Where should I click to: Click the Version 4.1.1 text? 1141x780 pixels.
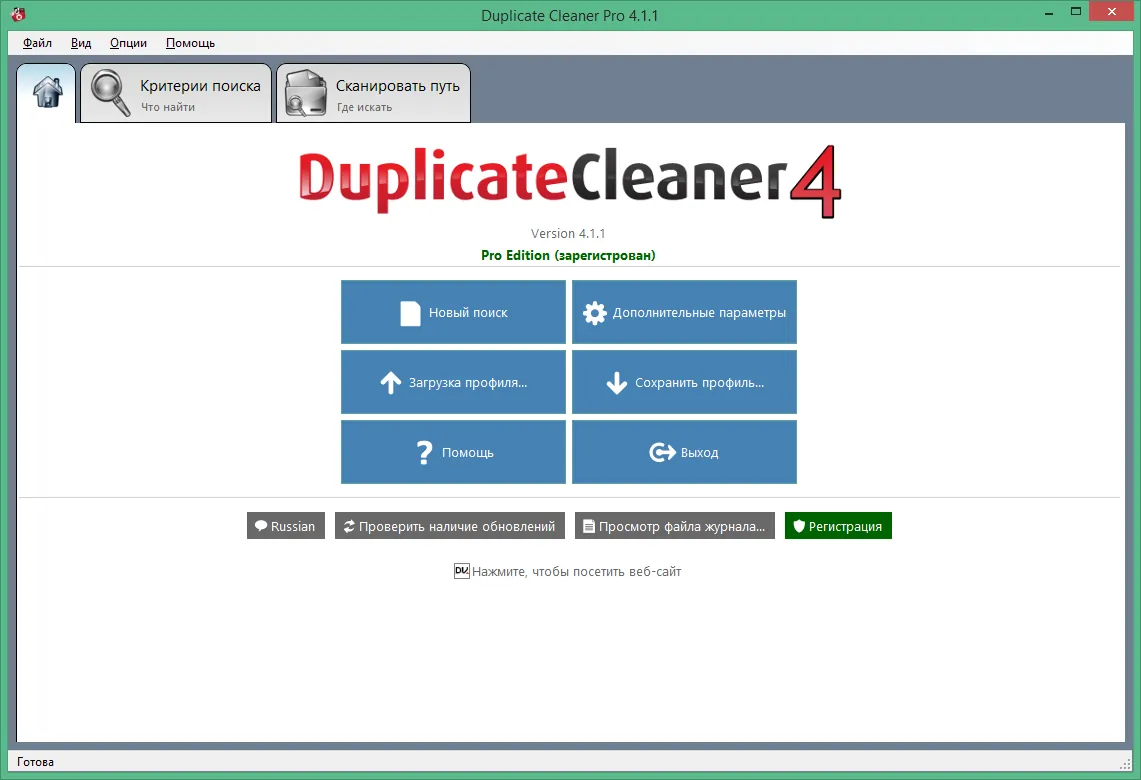coord(568,234)
